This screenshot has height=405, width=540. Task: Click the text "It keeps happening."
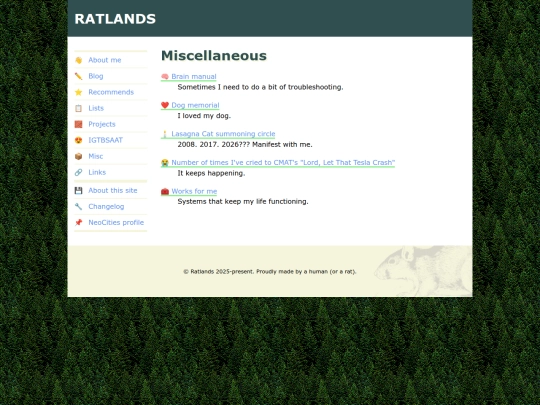coord(211,173)
